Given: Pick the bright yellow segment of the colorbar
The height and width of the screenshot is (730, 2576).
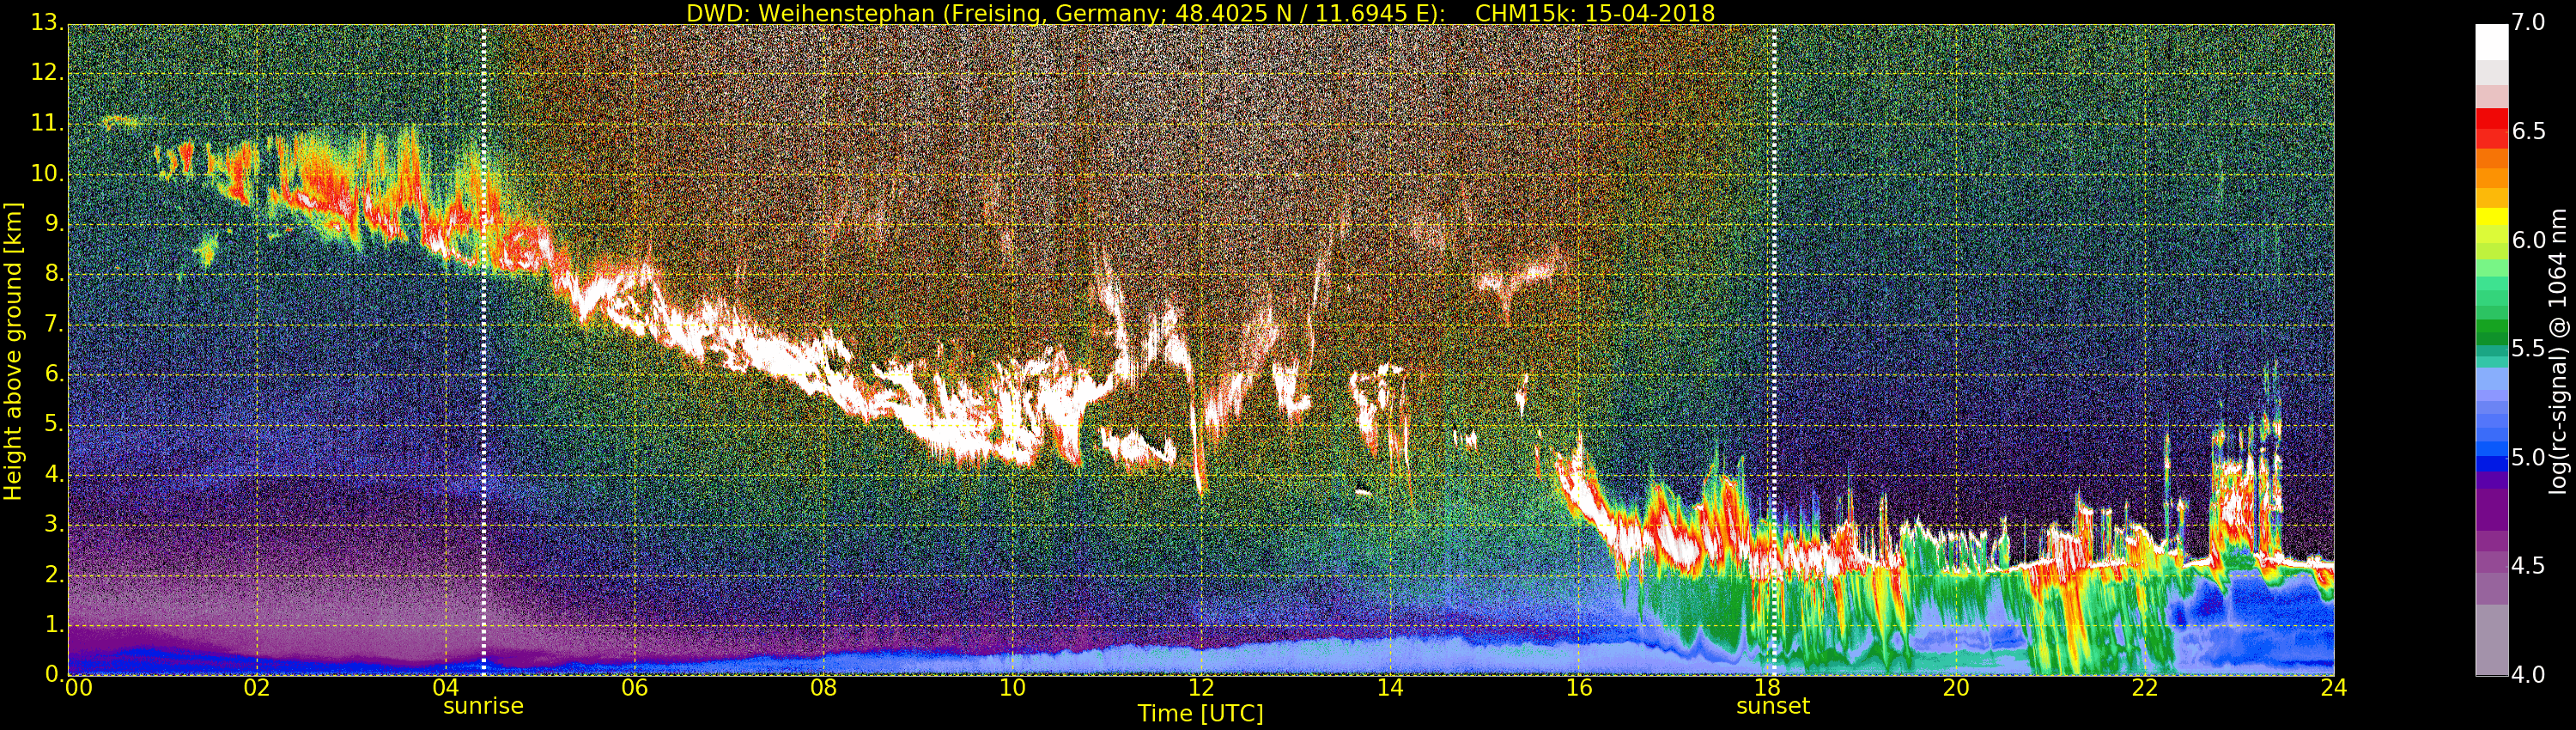Looking at the screenshot, I should (2491, 216).
